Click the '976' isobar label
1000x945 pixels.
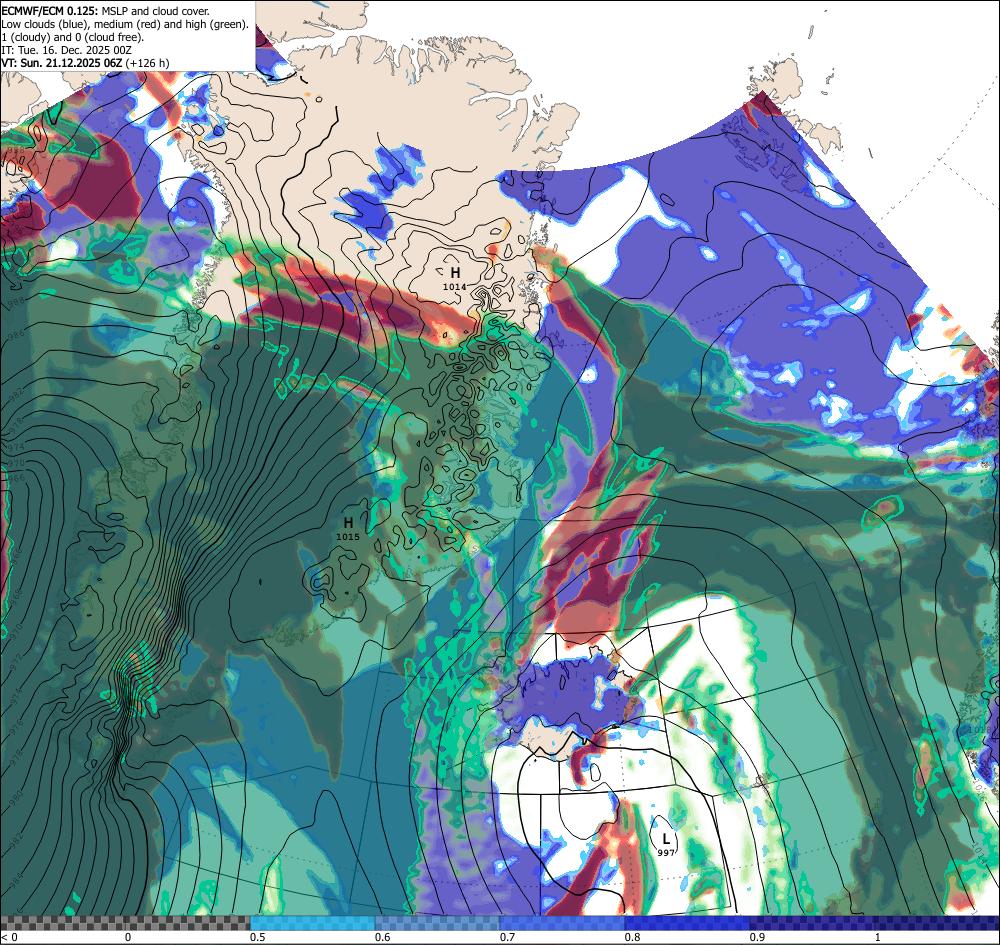pos(16,728)
